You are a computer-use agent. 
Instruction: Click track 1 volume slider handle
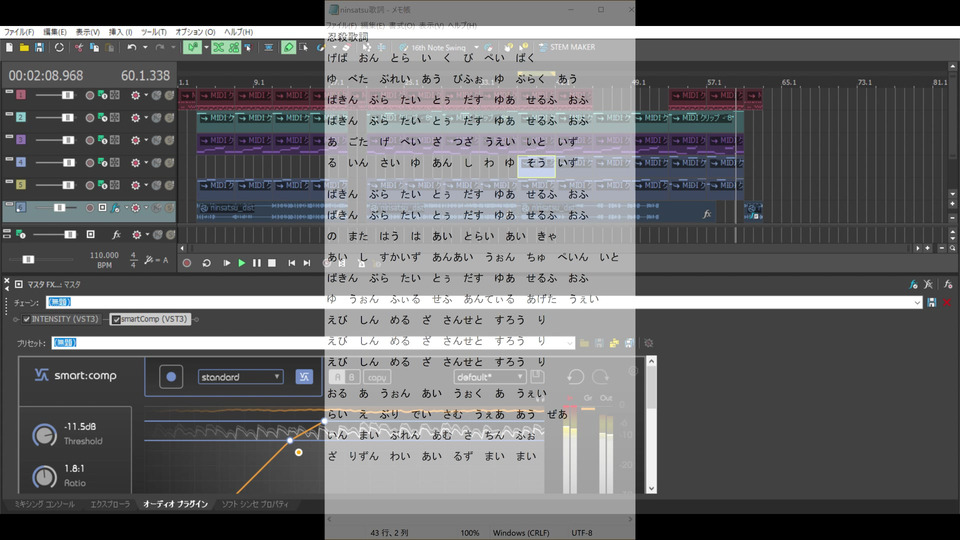click(67, 96)
